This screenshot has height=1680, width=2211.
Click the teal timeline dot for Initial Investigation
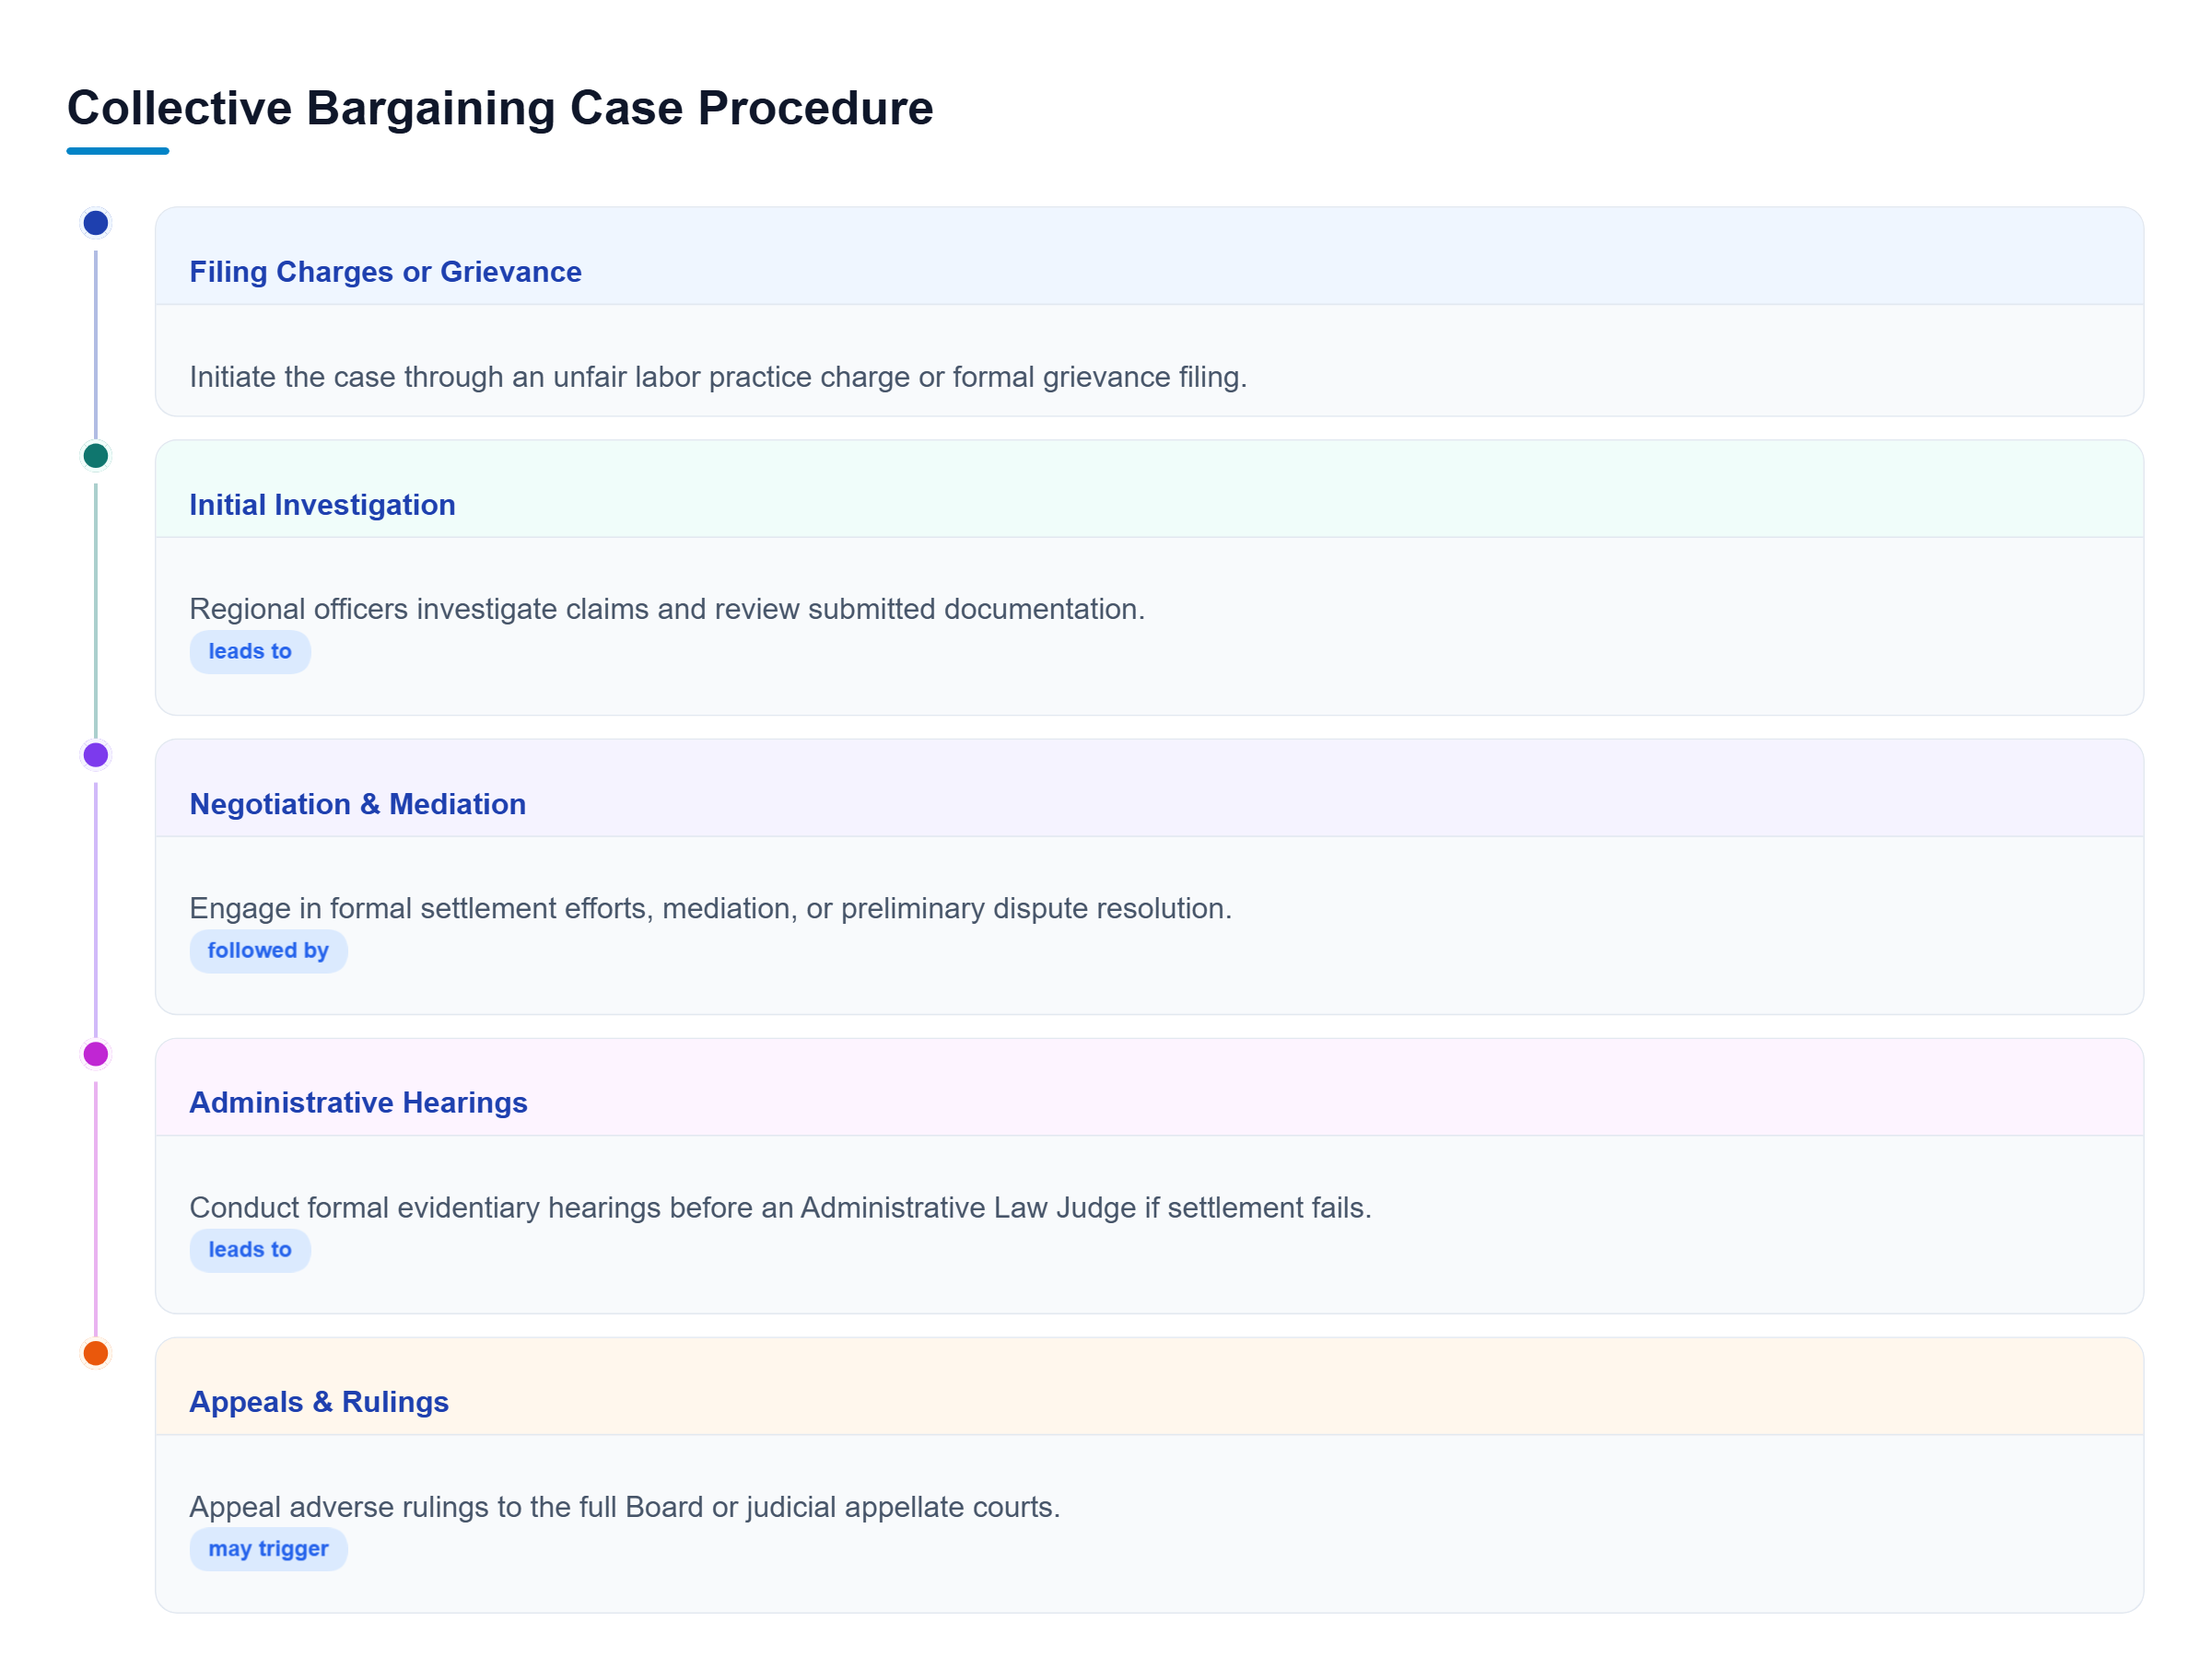click(96, 456)
